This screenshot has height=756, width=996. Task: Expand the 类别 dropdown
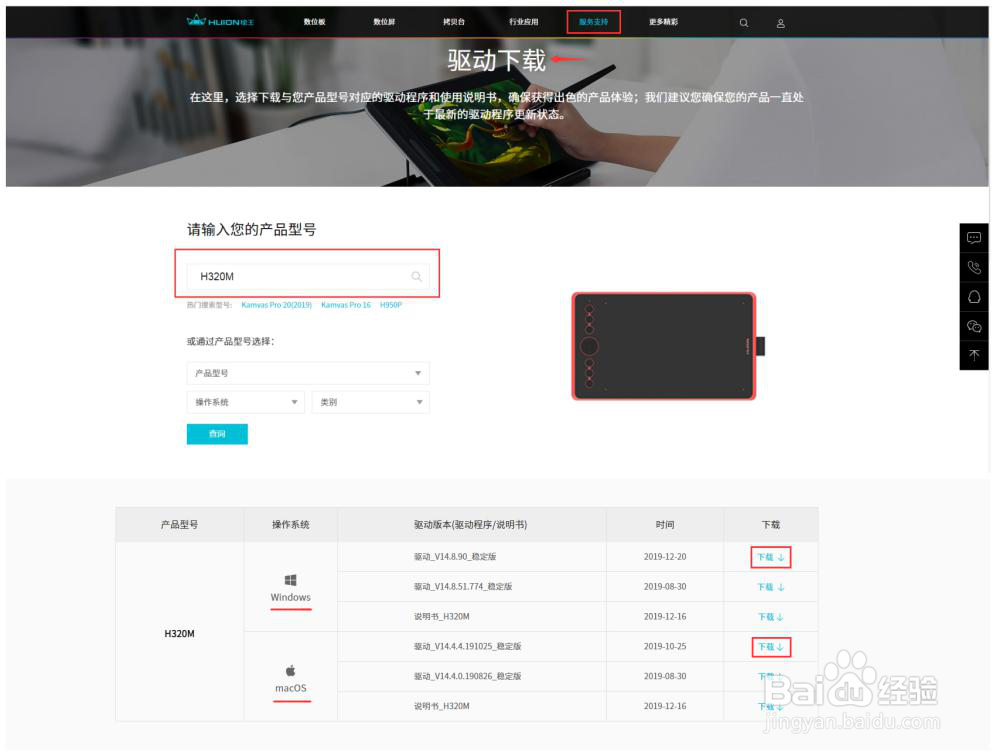(x=370, y=402)
